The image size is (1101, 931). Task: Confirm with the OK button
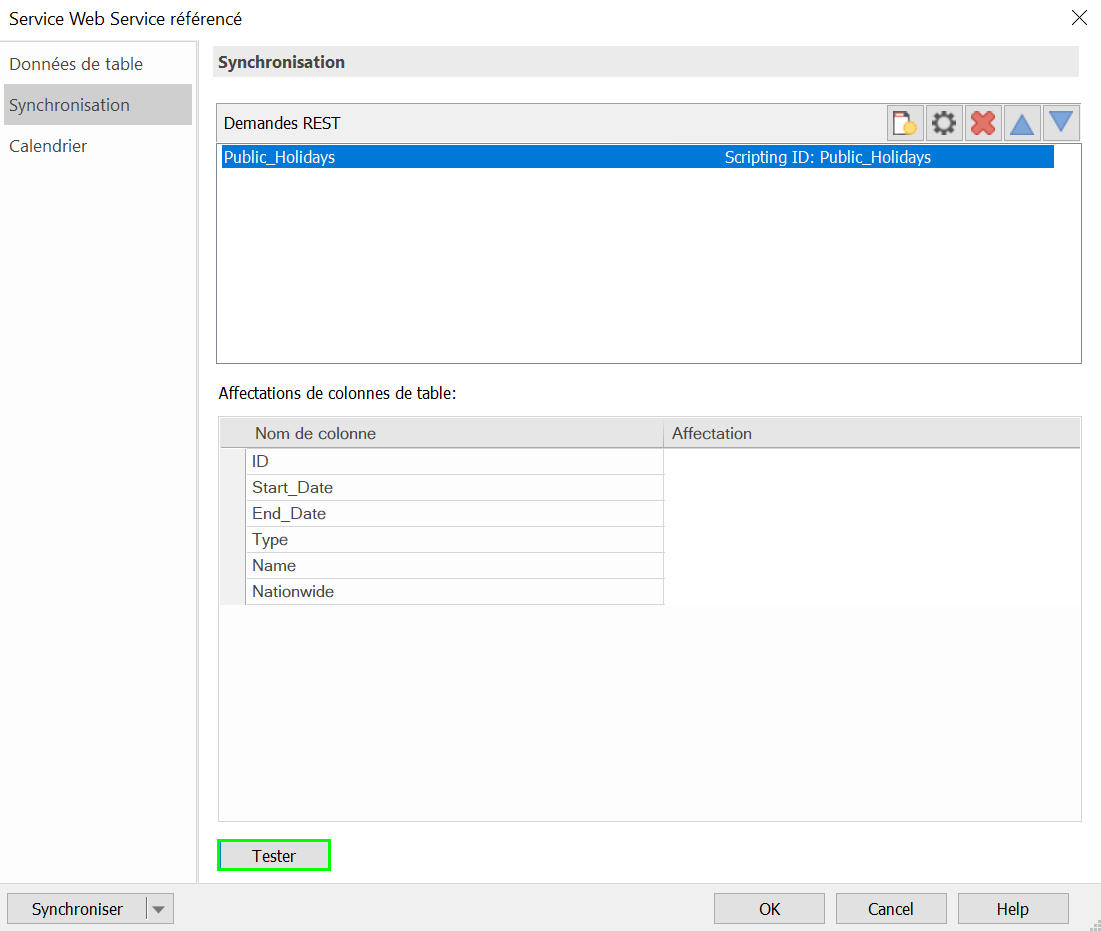coord(769,909)
